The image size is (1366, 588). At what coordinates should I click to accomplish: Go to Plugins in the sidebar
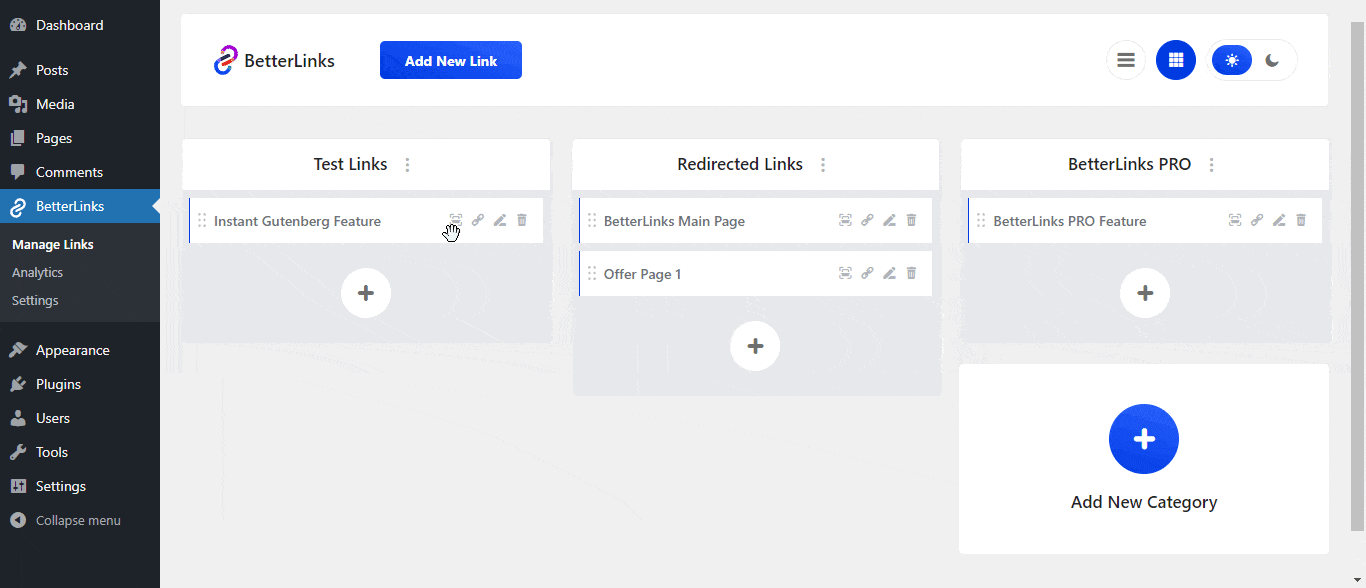[58, 384]
